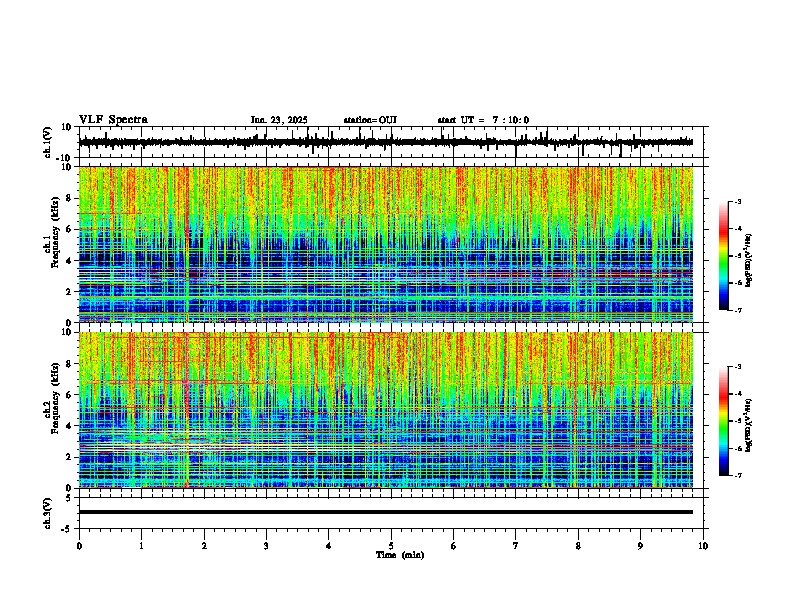
Task: Click the ch.2 spectrogram color scale bar
Action: pos(724,421)
